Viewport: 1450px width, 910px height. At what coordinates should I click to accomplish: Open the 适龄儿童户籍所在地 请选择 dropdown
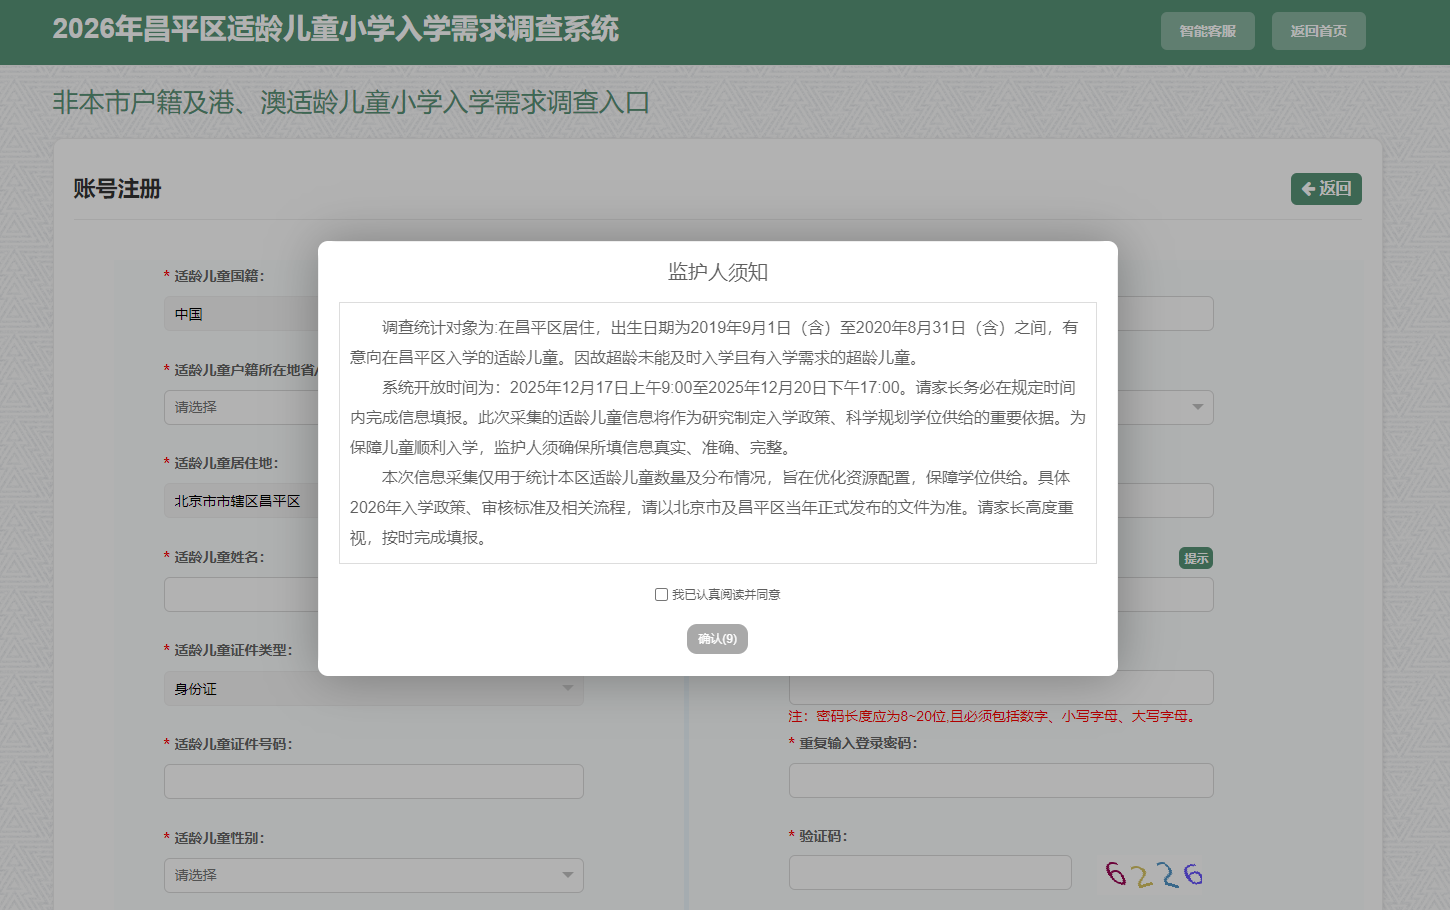tap(240, 408)
